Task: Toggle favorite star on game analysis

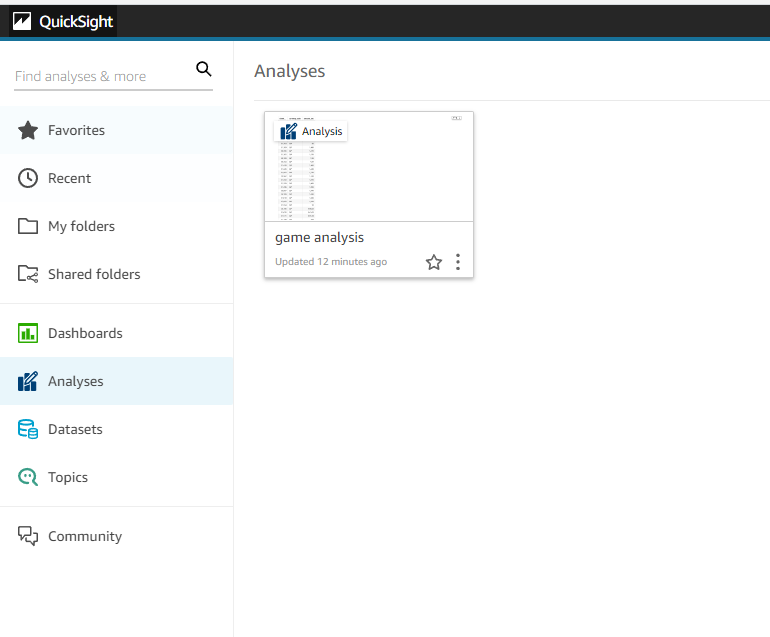Action: [434, 262]
